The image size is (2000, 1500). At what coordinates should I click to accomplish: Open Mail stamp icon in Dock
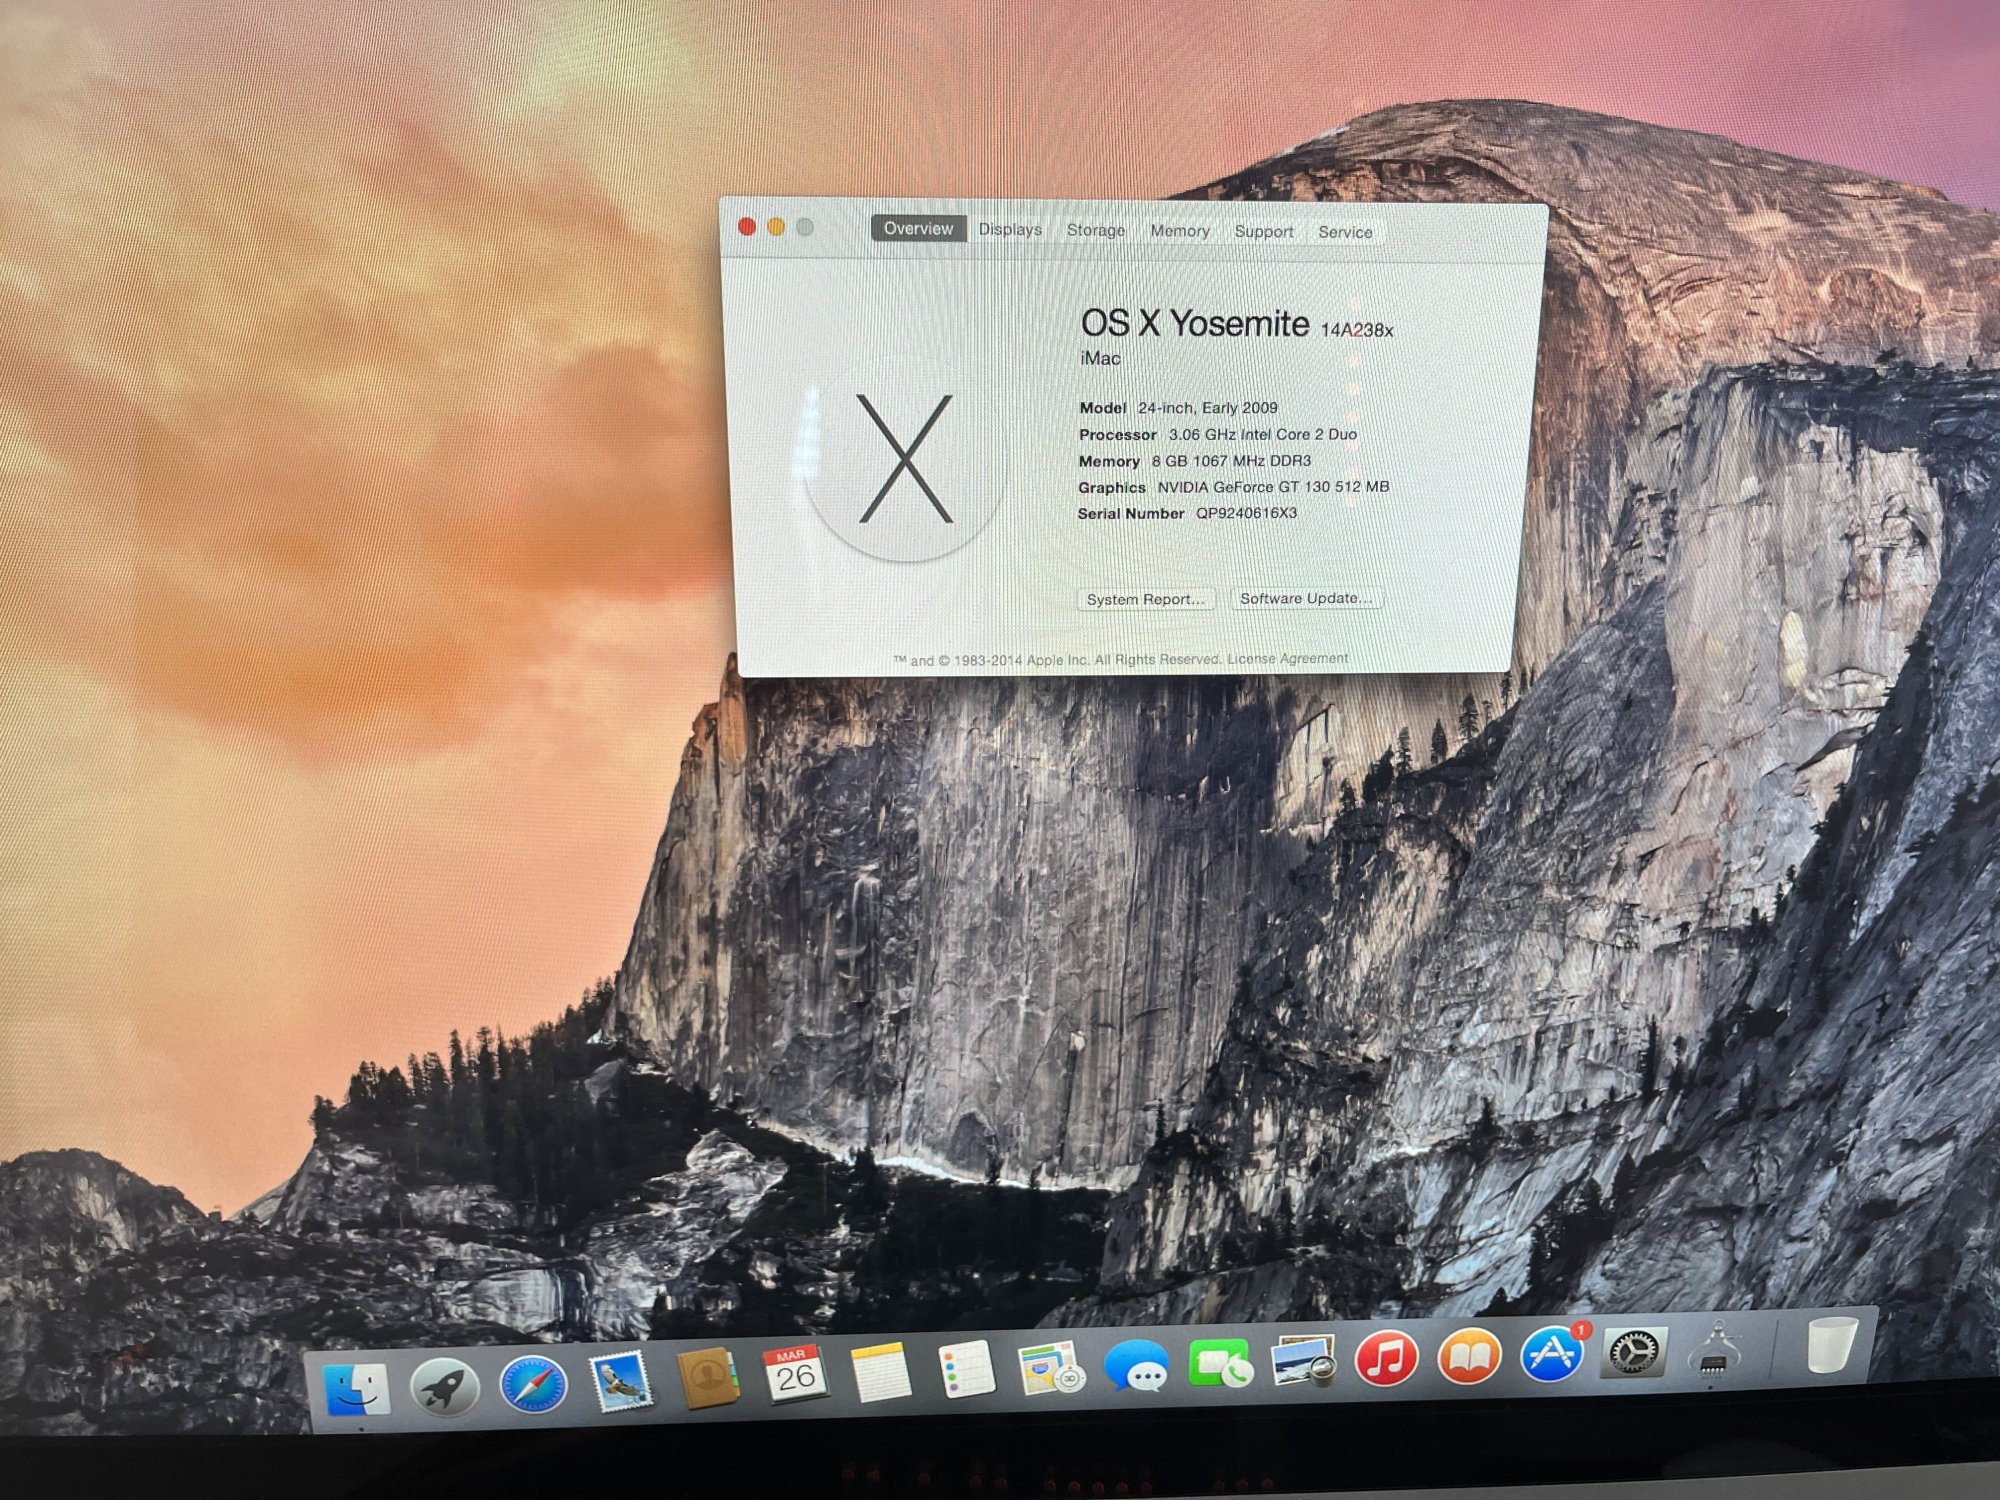620,1383
